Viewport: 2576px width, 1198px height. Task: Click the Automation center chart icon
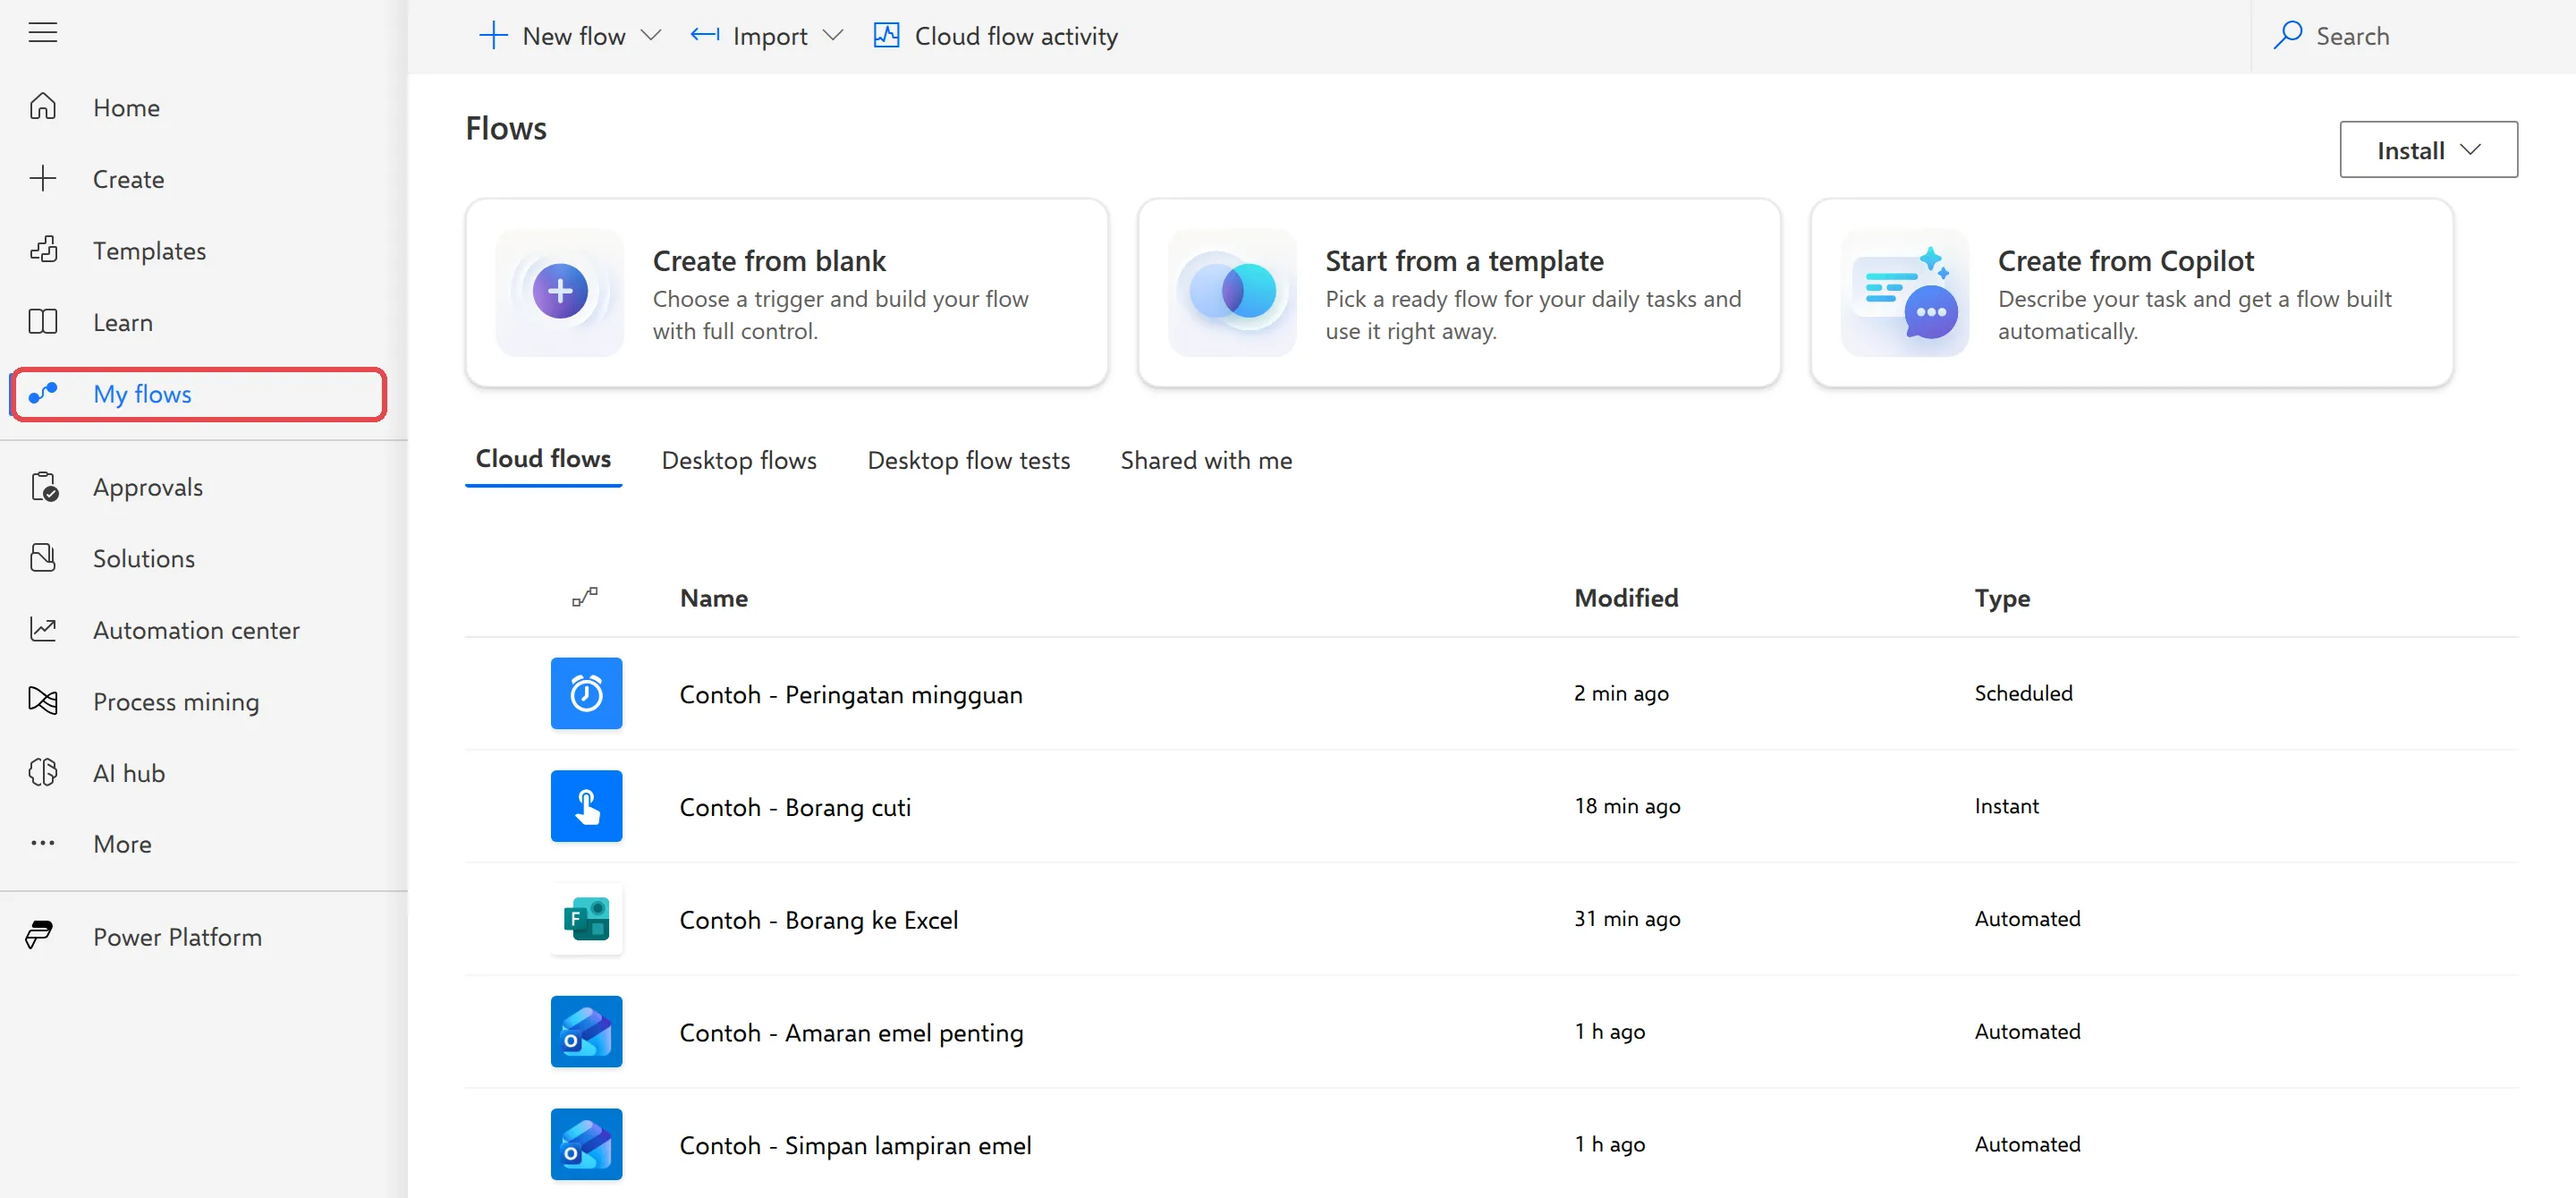click(43, 629)
